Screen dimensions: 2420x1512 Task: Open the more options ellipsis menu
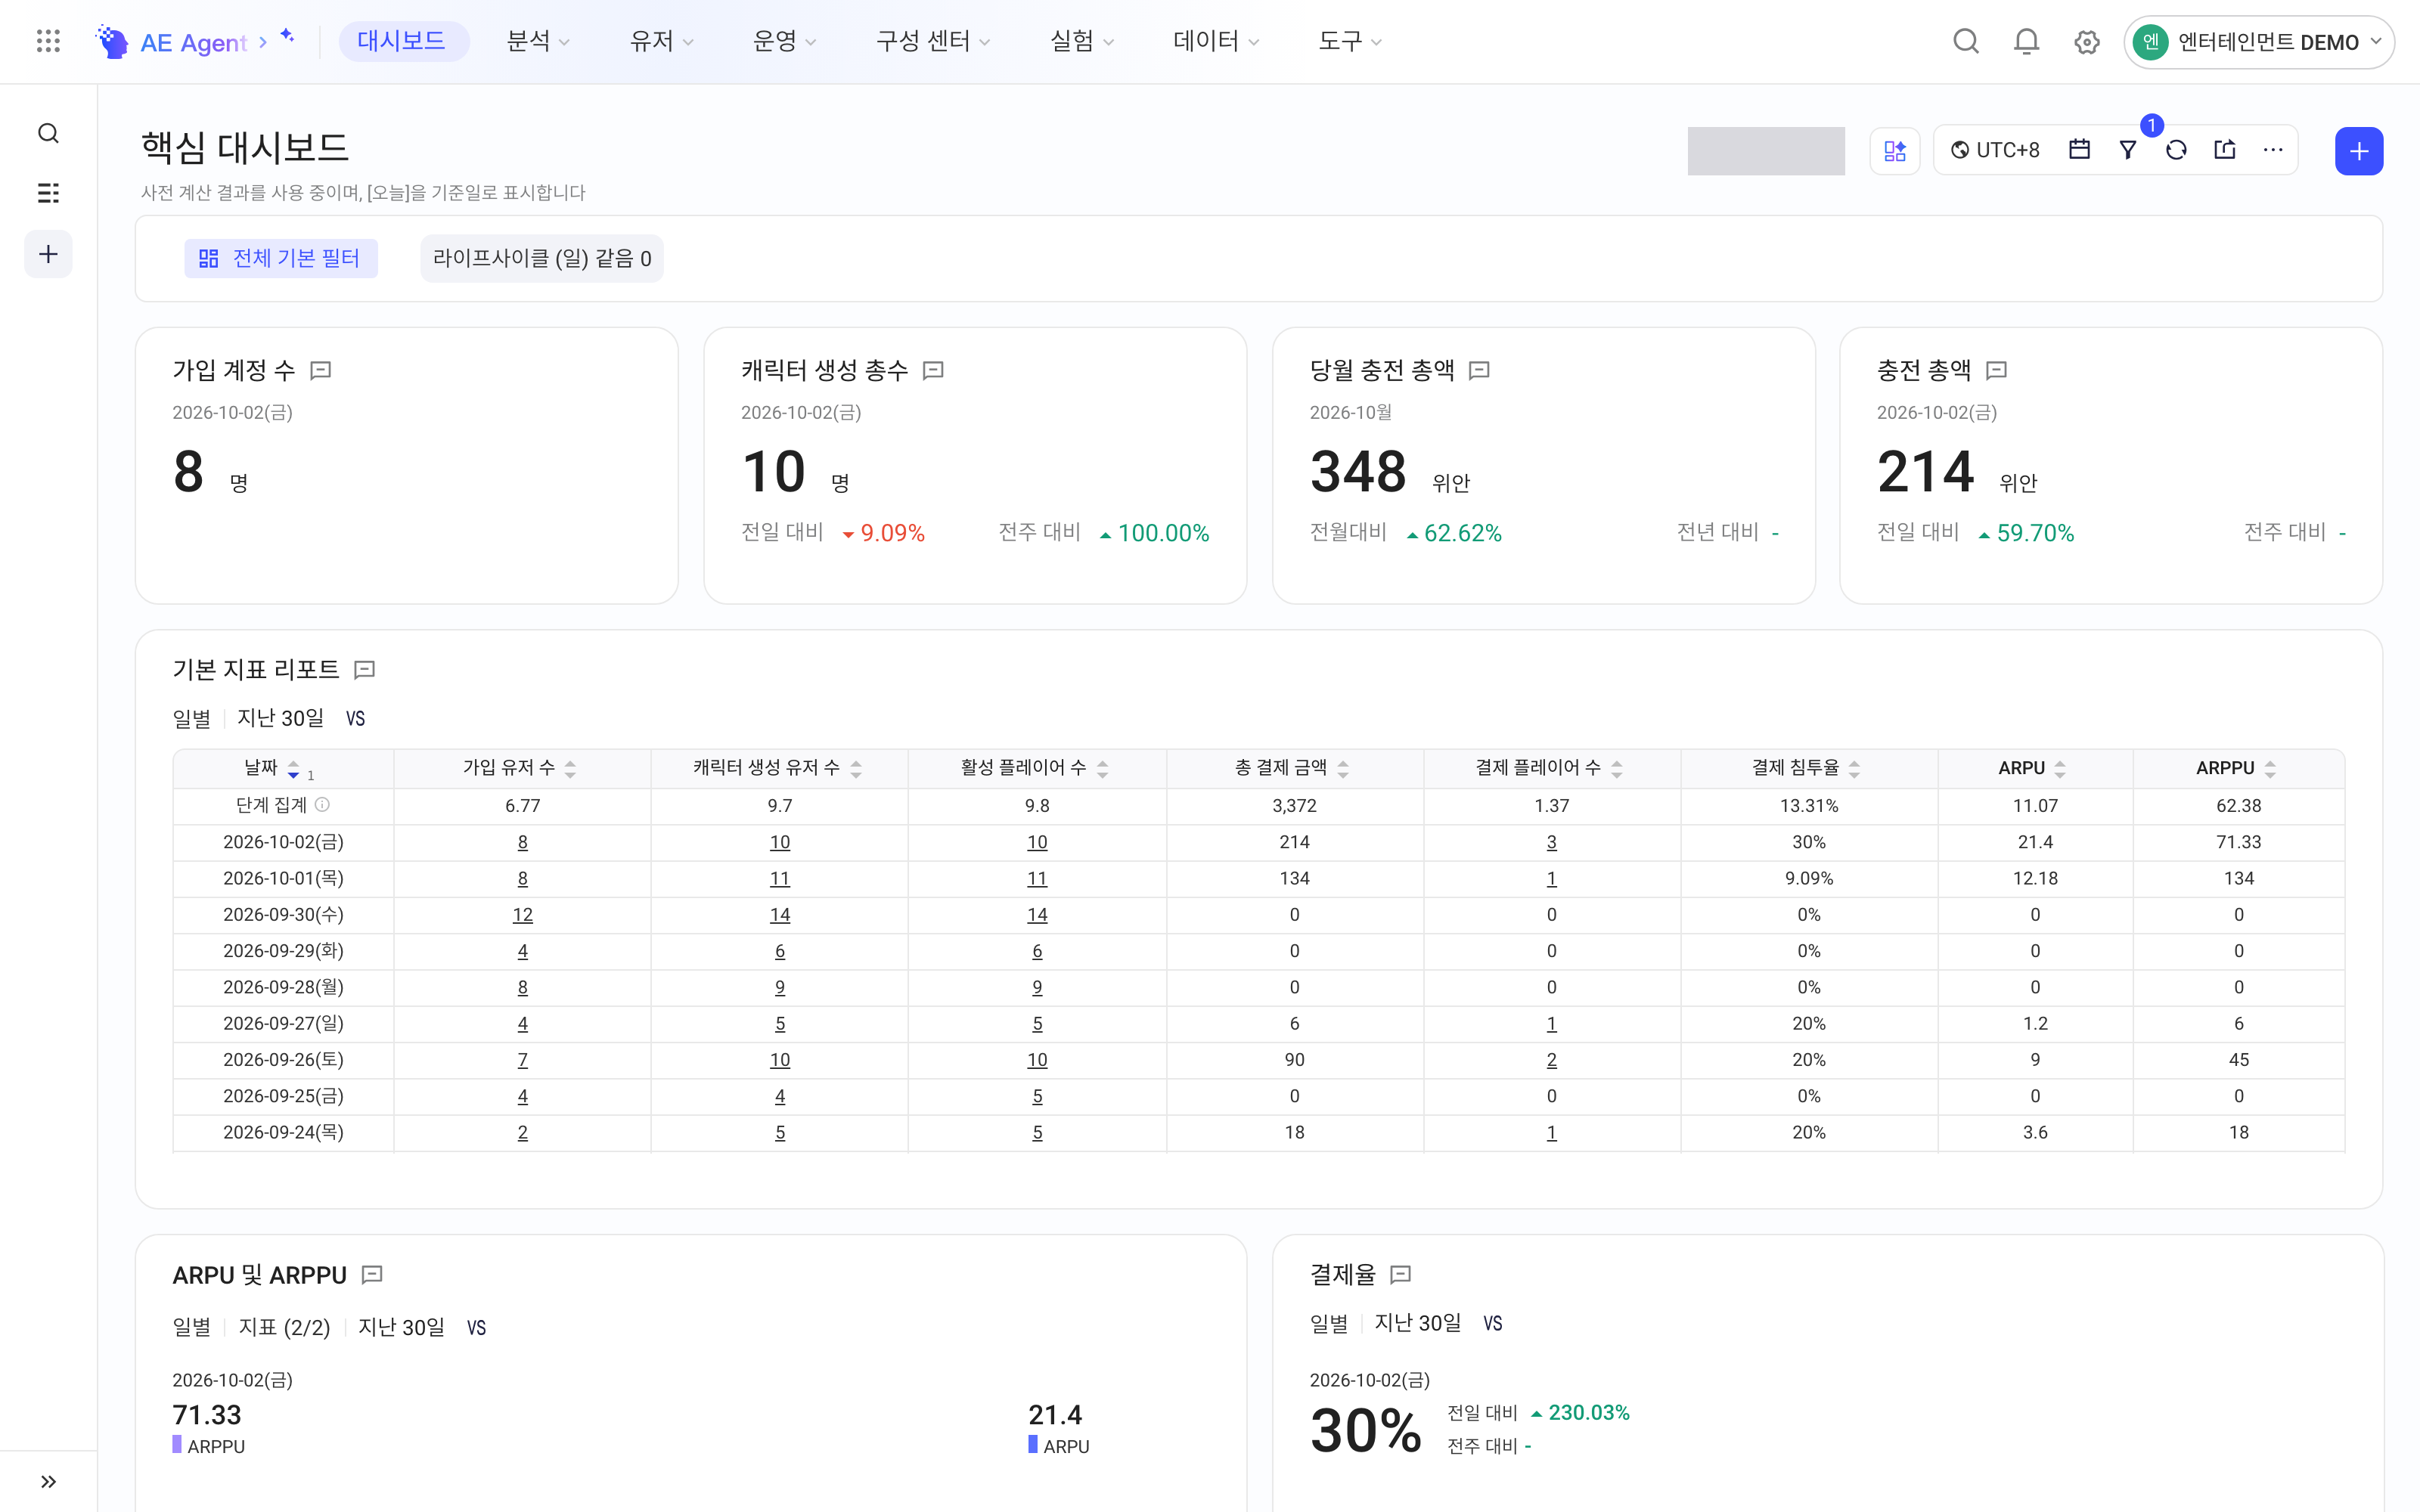tap(2273, 150)
